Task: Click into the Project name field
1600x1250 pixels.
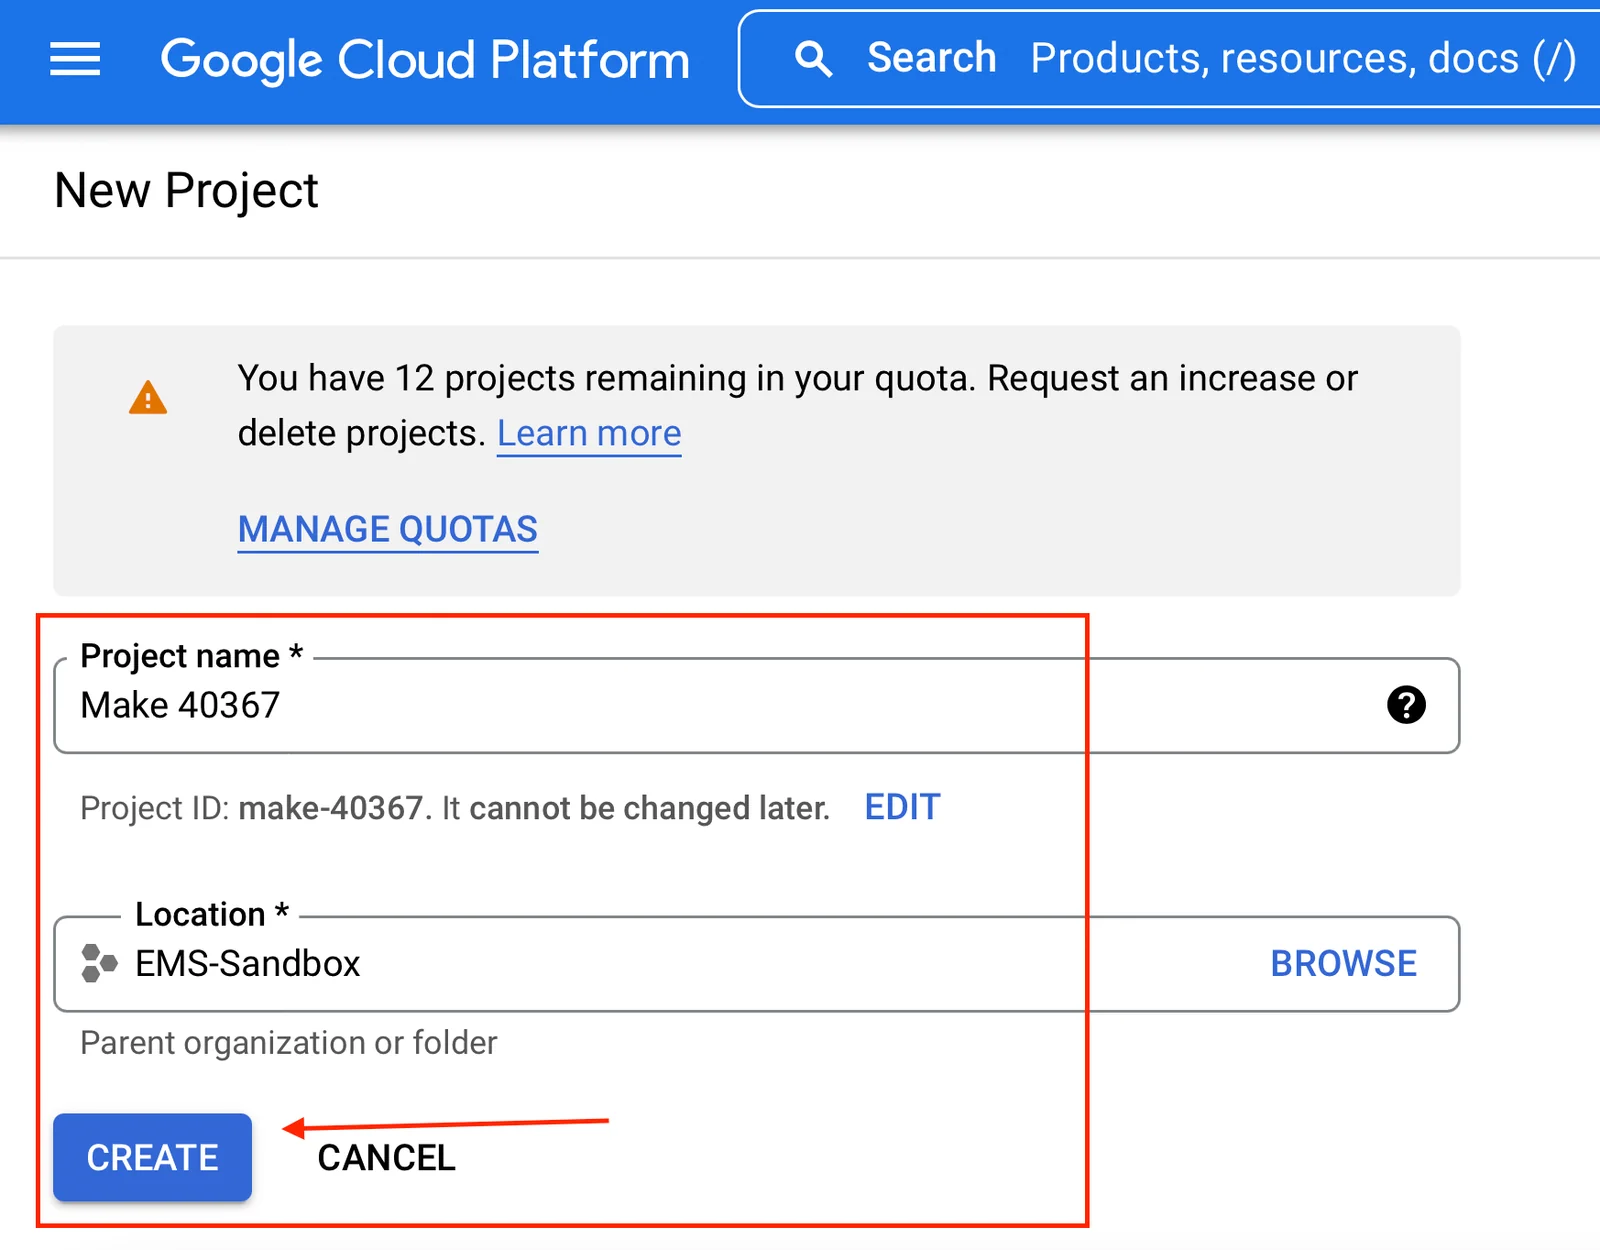Action: coord(756,705)
